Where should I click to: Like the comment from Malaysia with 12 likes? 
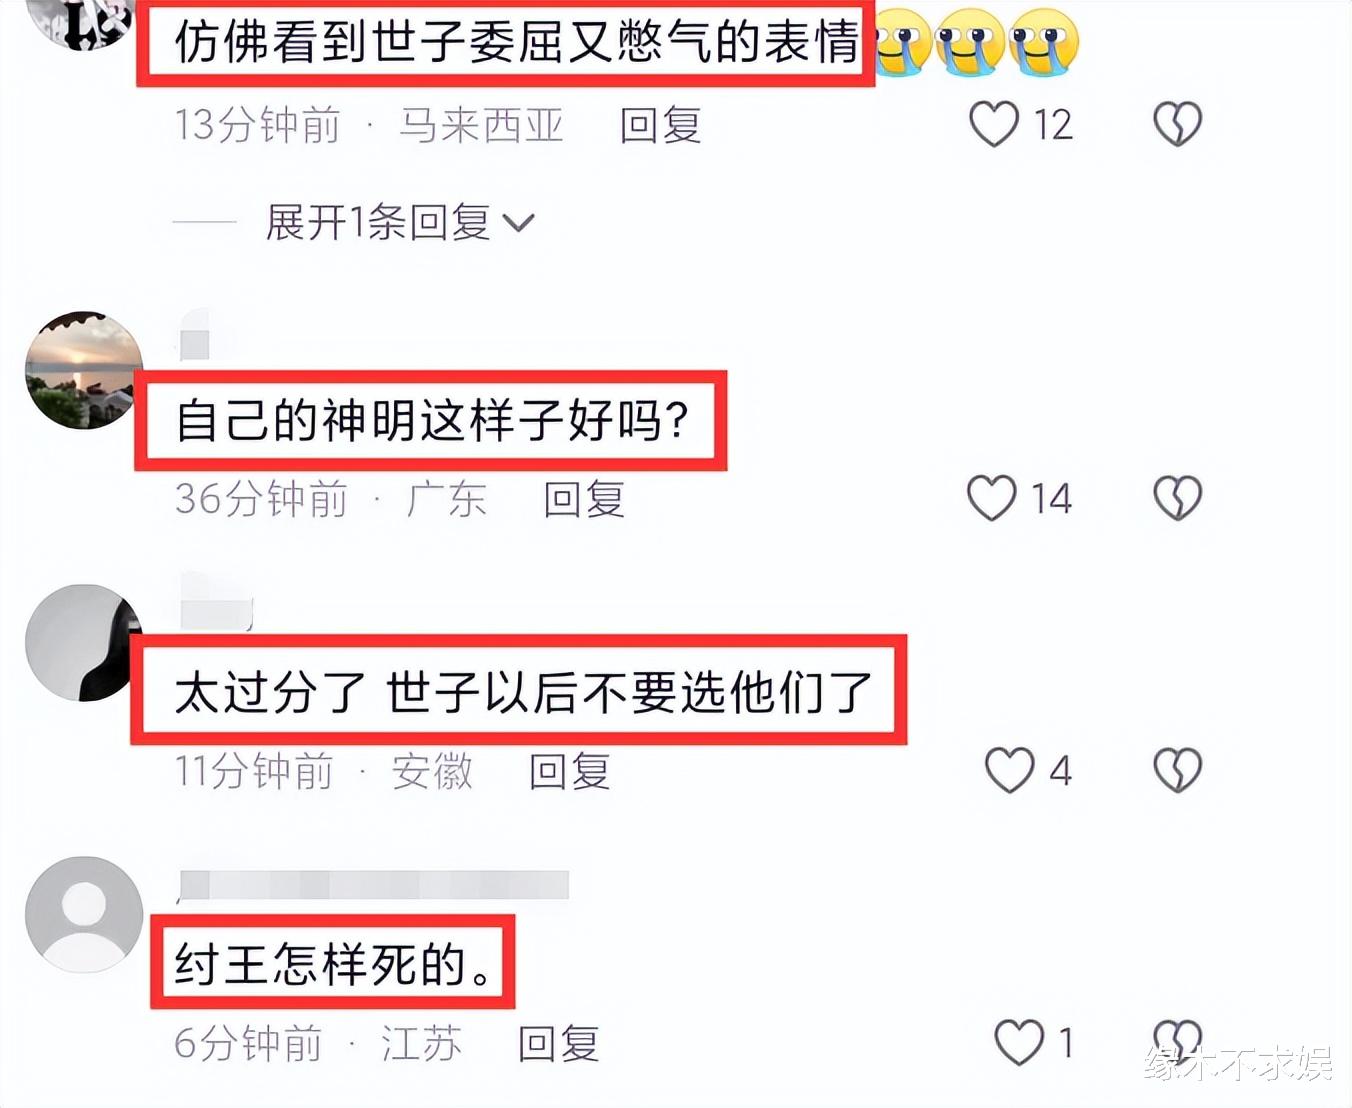(x=994, y=124)
